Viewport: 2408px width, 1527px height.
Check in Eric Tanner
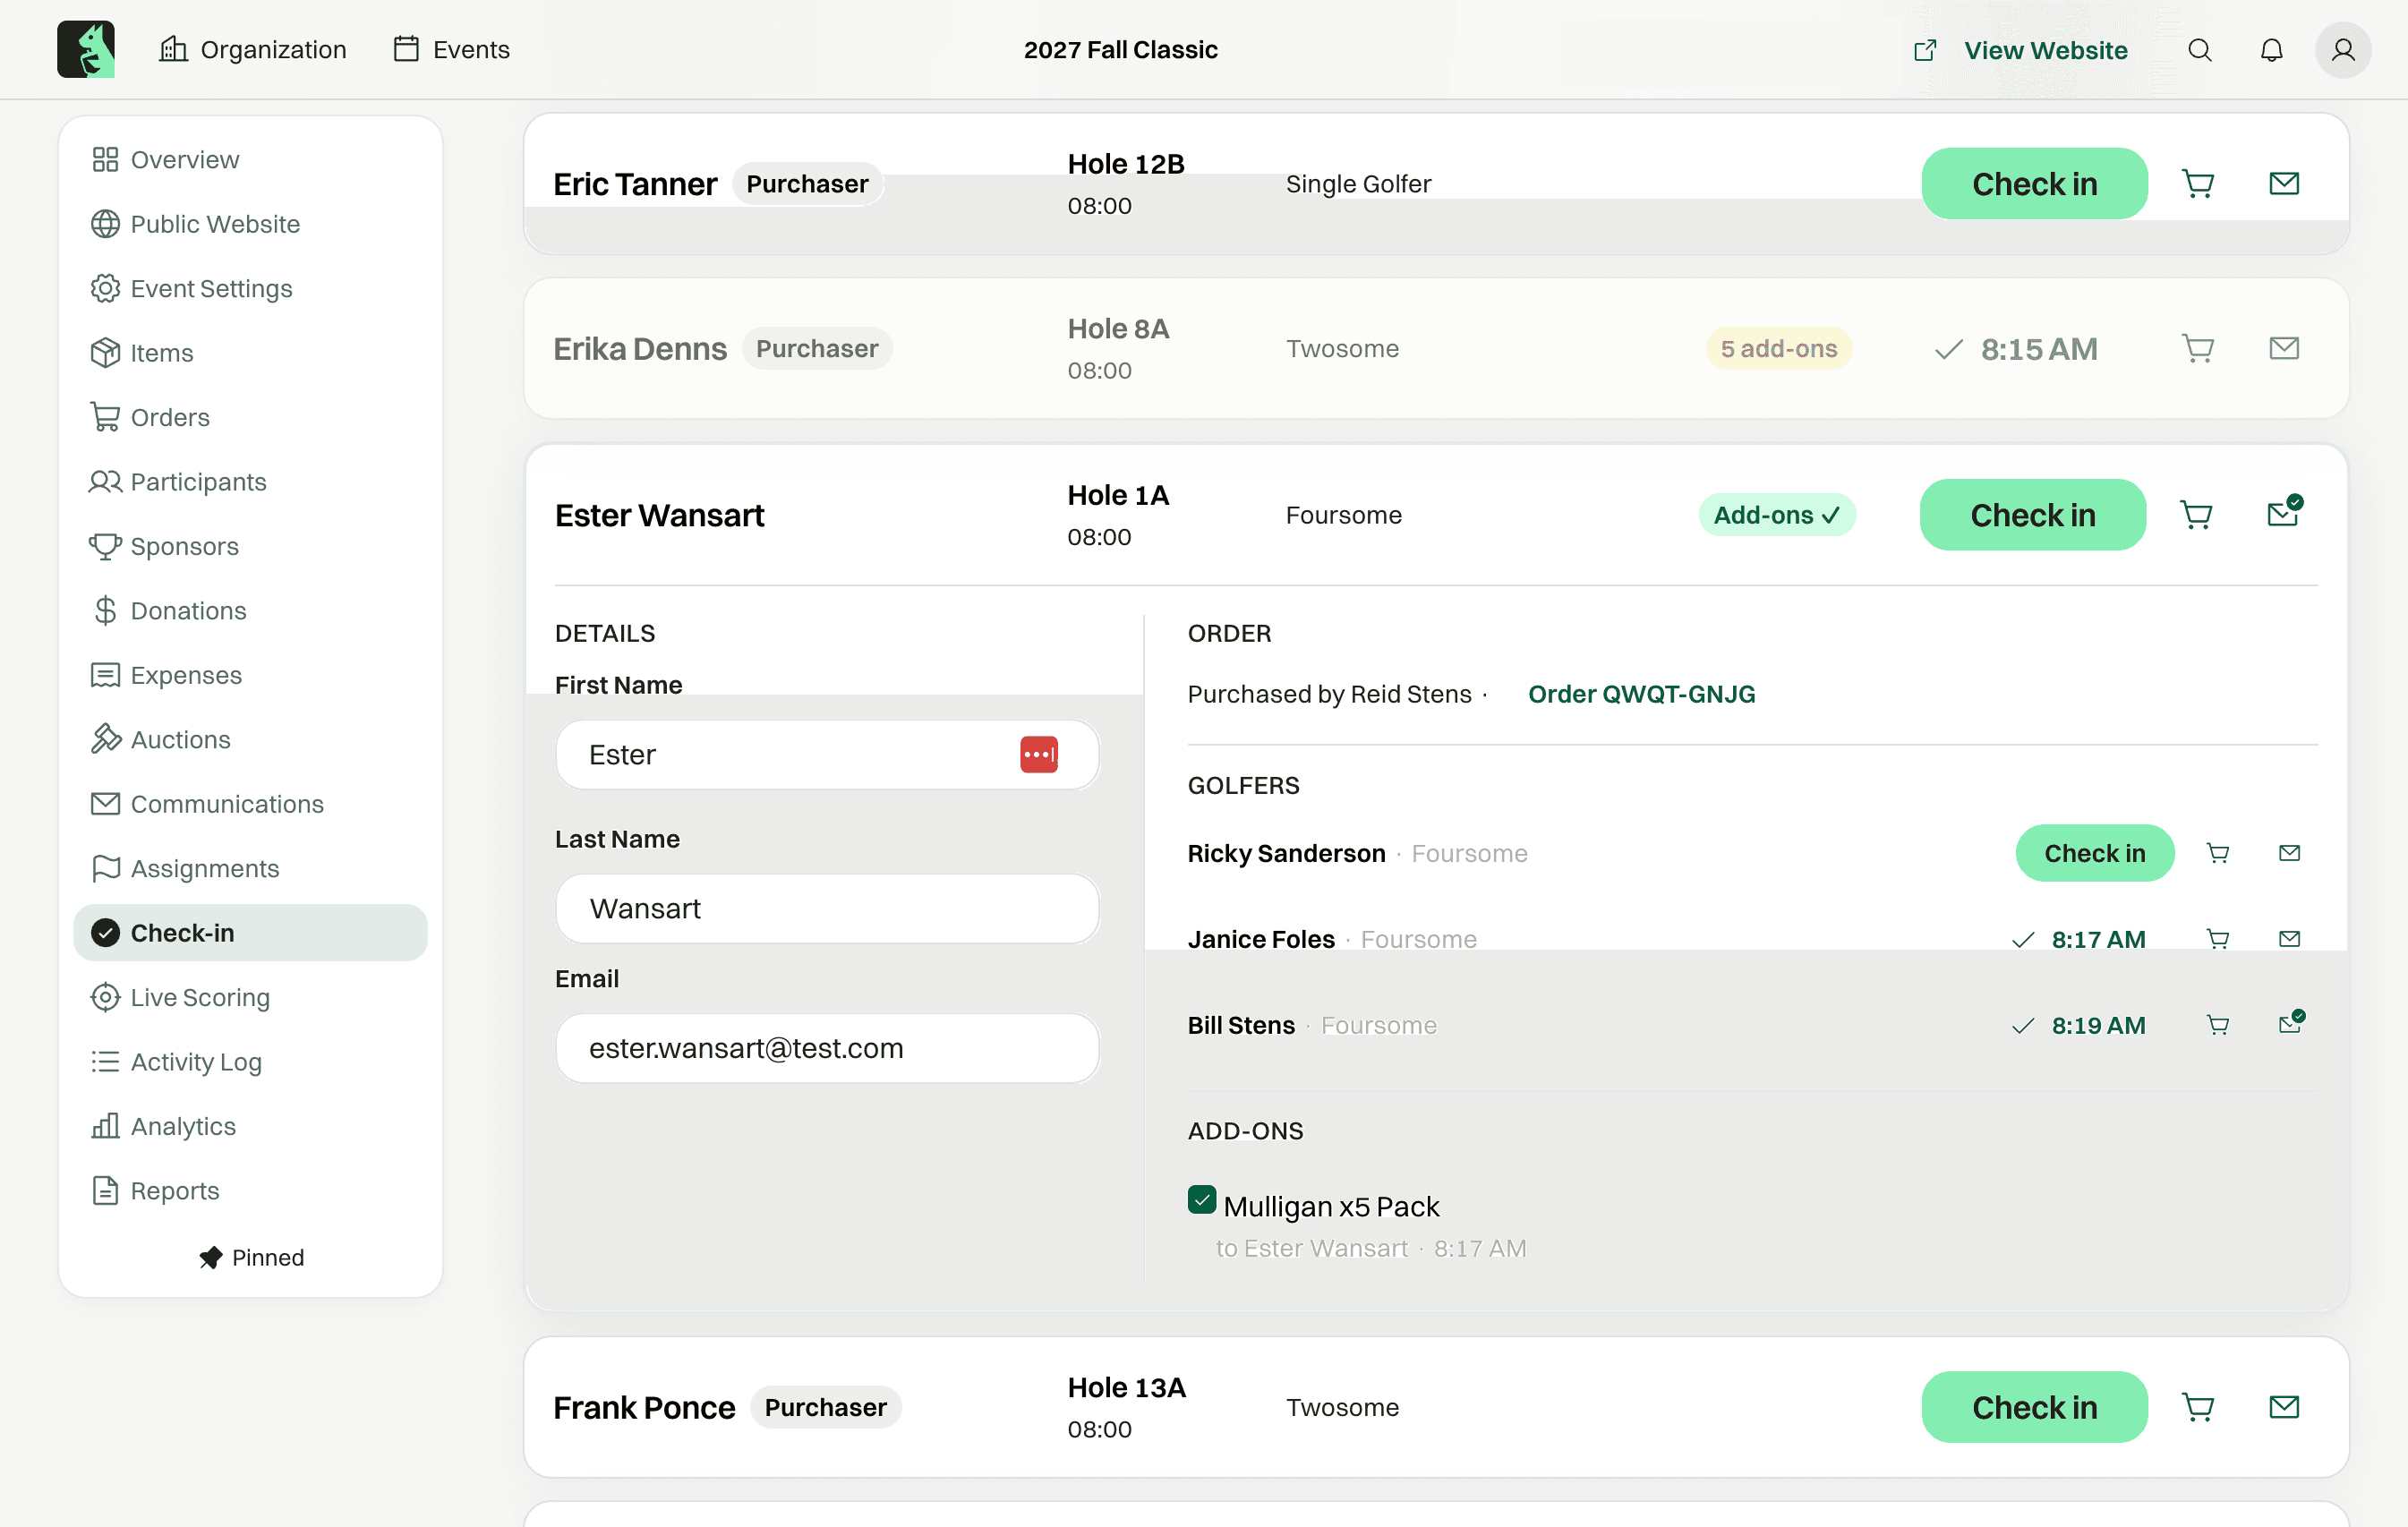(2034, 184)
